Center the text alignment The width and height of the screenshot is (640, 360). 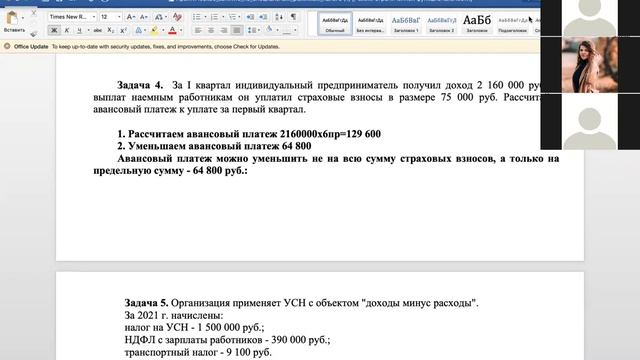click(211, 30)
